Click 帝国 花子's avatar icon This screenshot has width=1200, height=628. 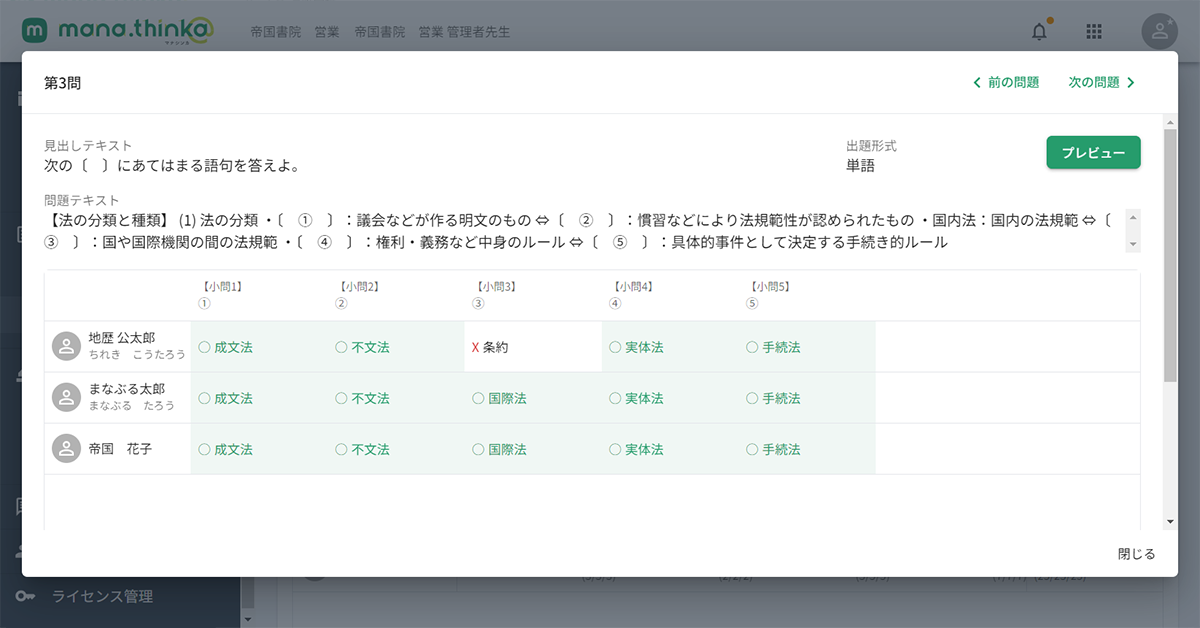point(66,449)
